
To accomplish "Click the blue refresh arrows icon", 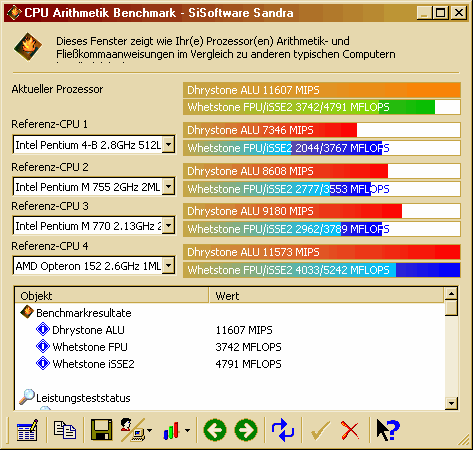I will (x=283, y=430).
